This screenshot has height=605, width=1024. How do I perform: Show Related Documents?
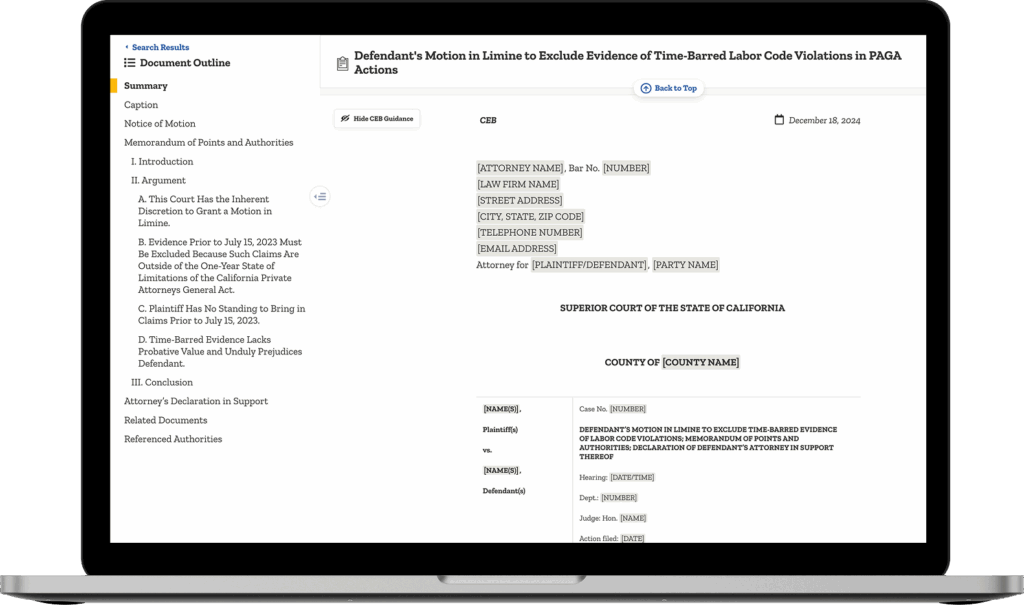[x=166, y=421]
